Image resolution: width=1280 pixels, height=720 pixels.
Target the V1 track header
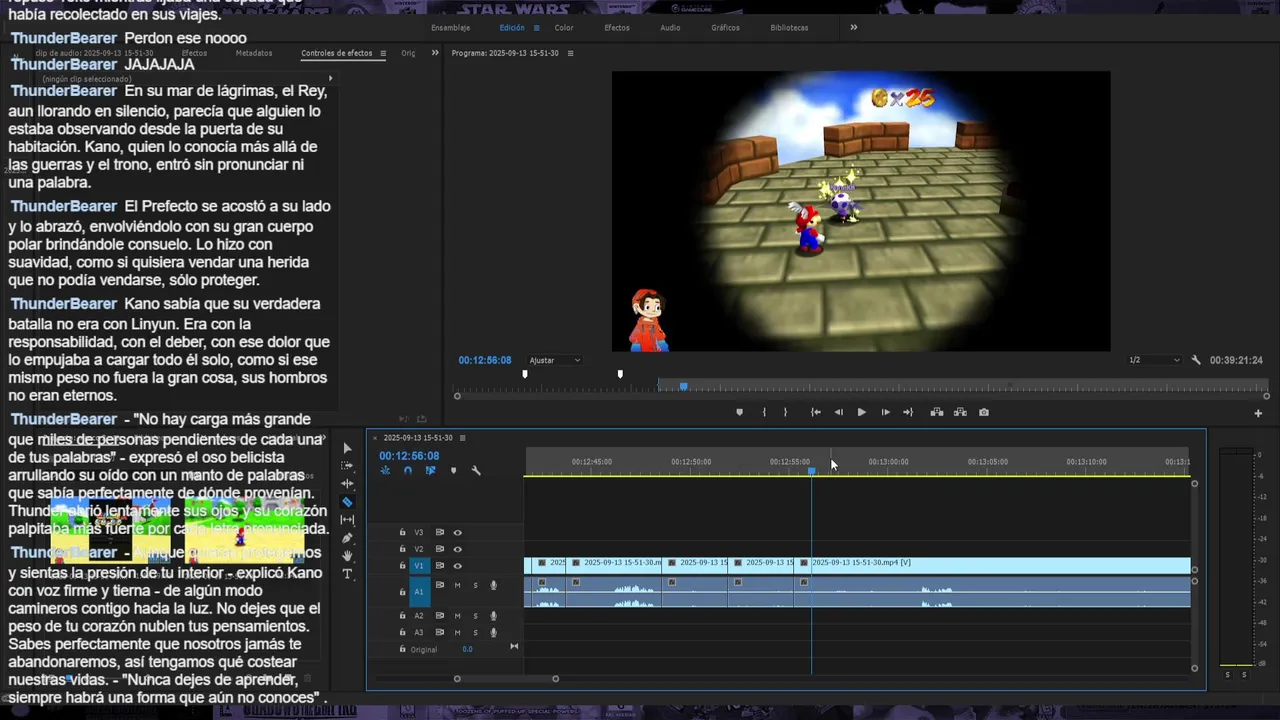click(x=419, y=566)
